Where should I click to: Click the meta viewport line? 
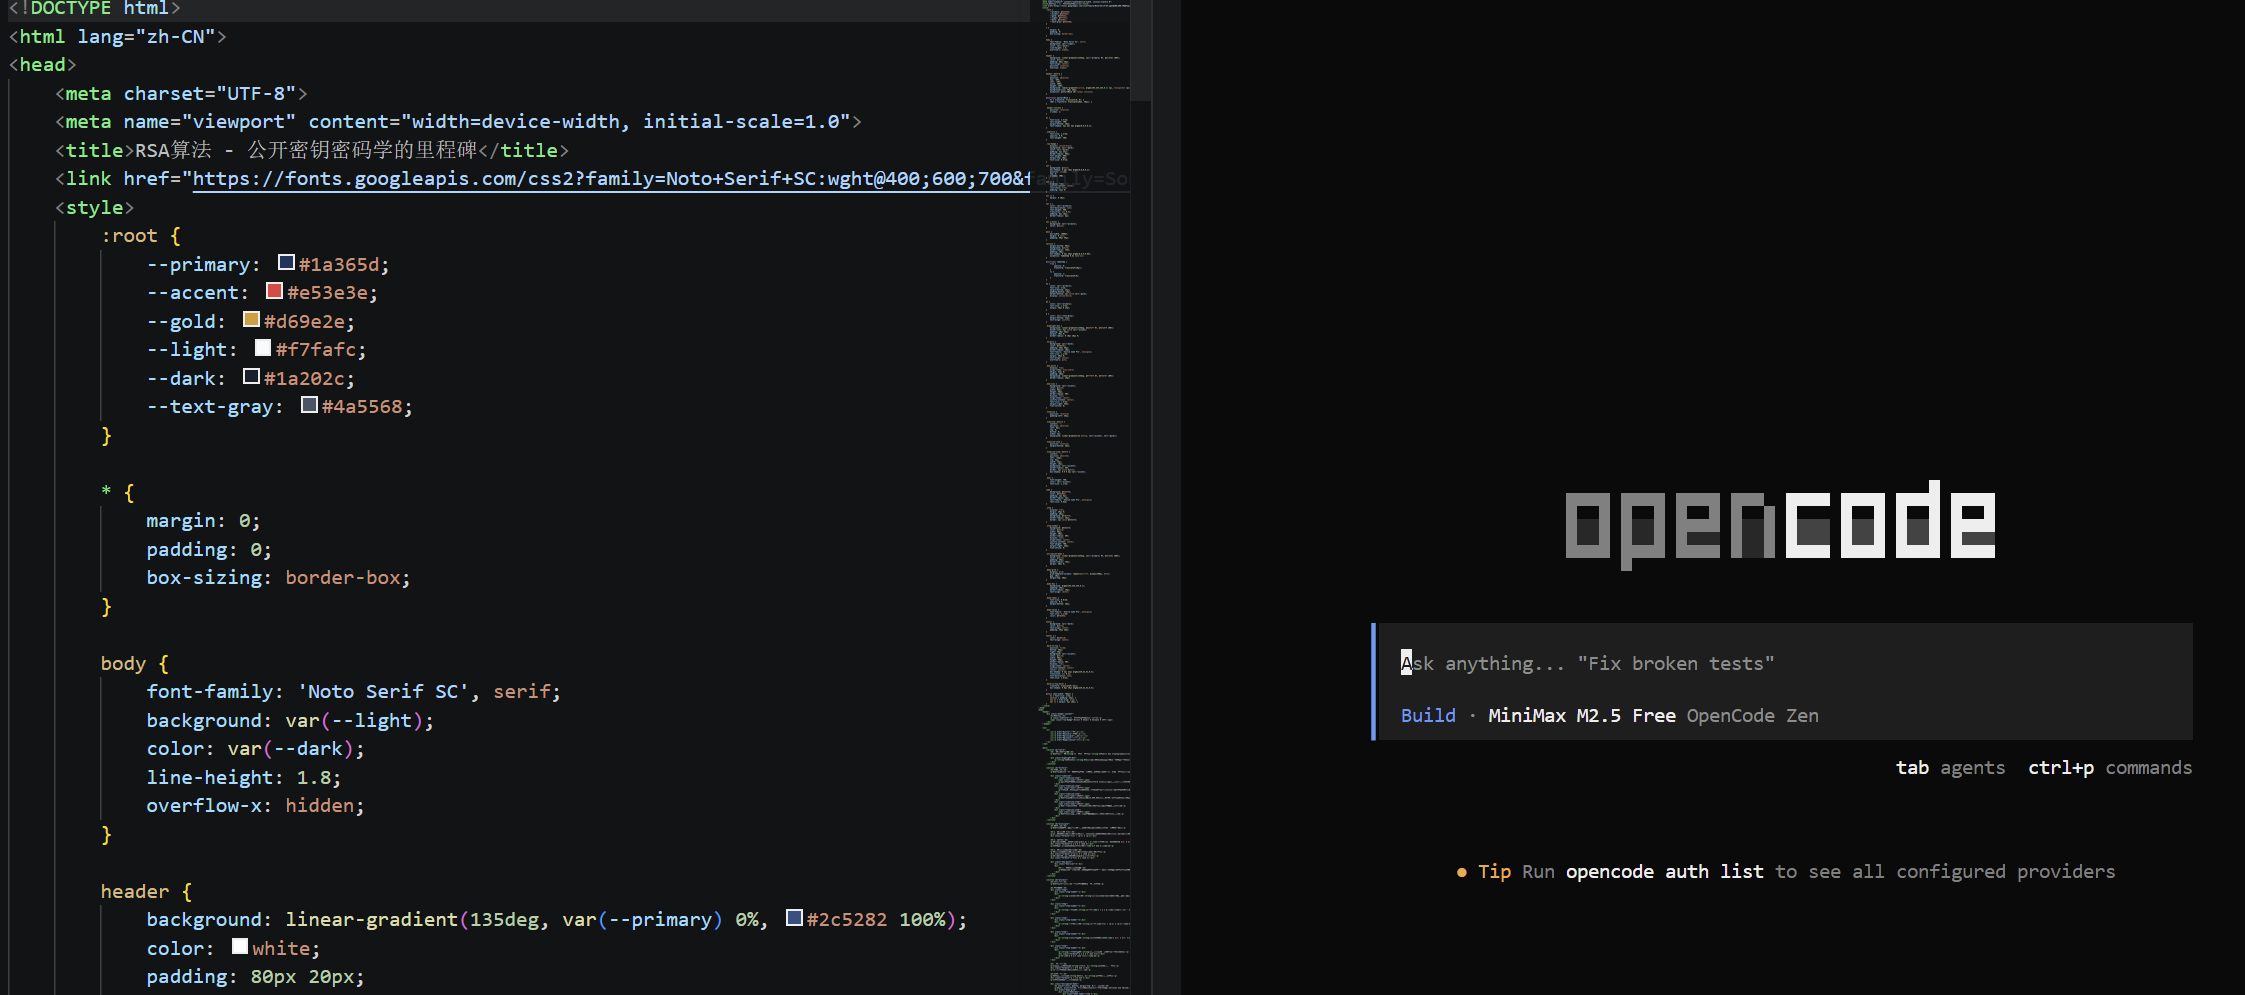458,121
